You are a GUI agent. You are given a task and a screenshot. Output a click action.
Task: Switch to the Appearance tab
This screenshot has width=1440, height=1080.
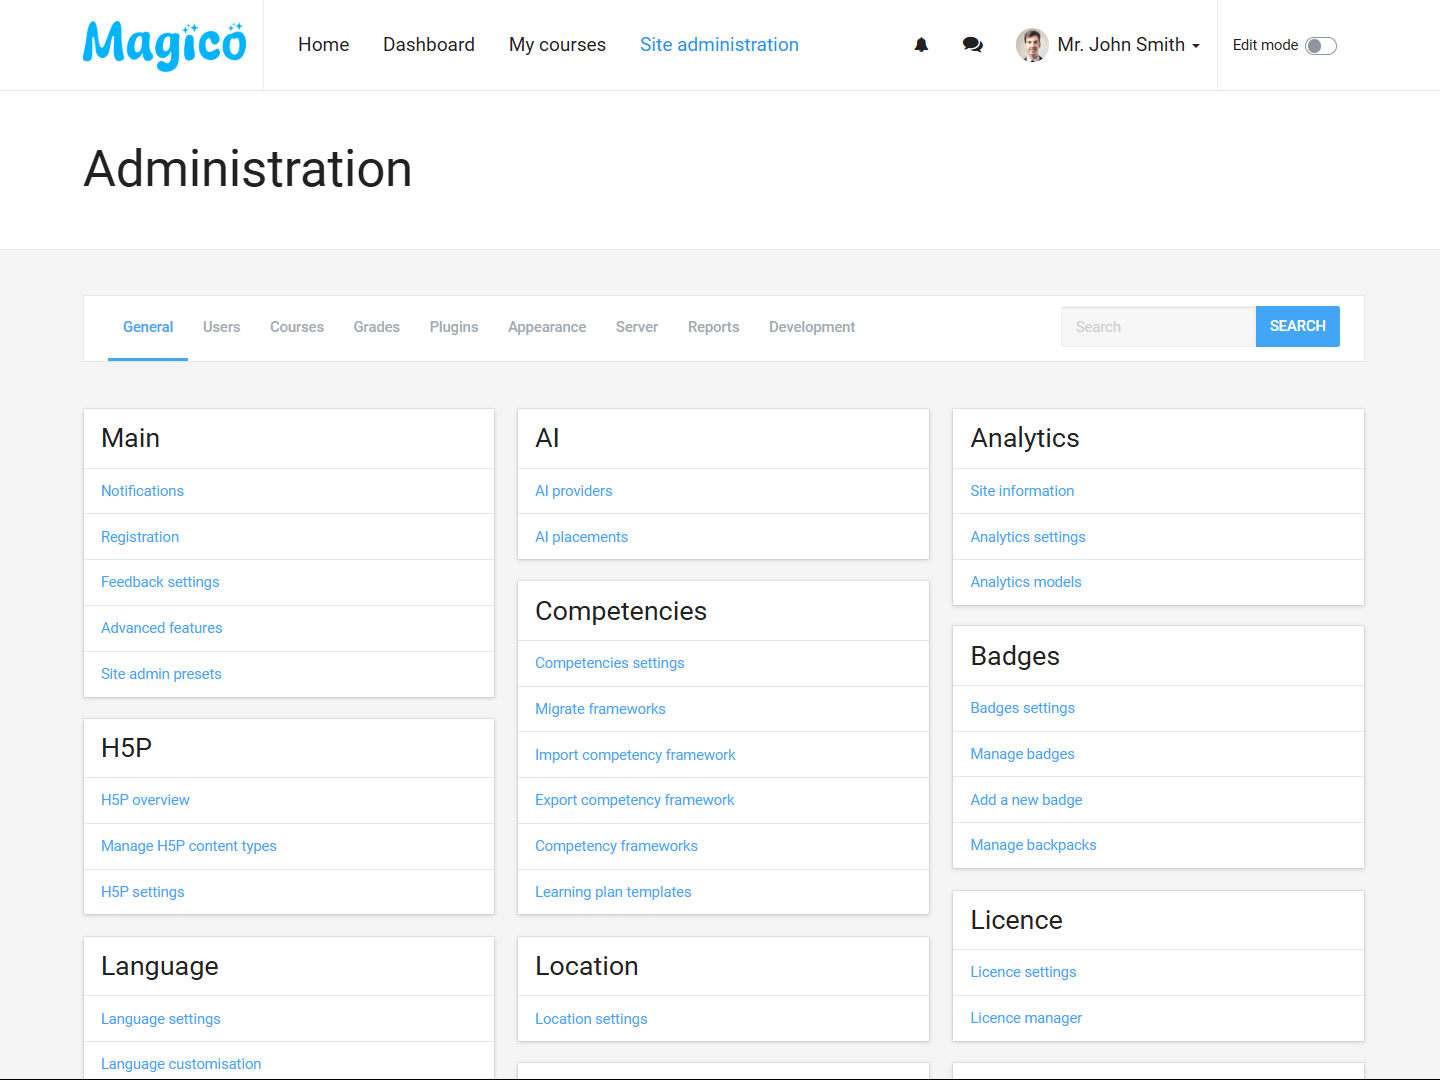pos(547,327)
